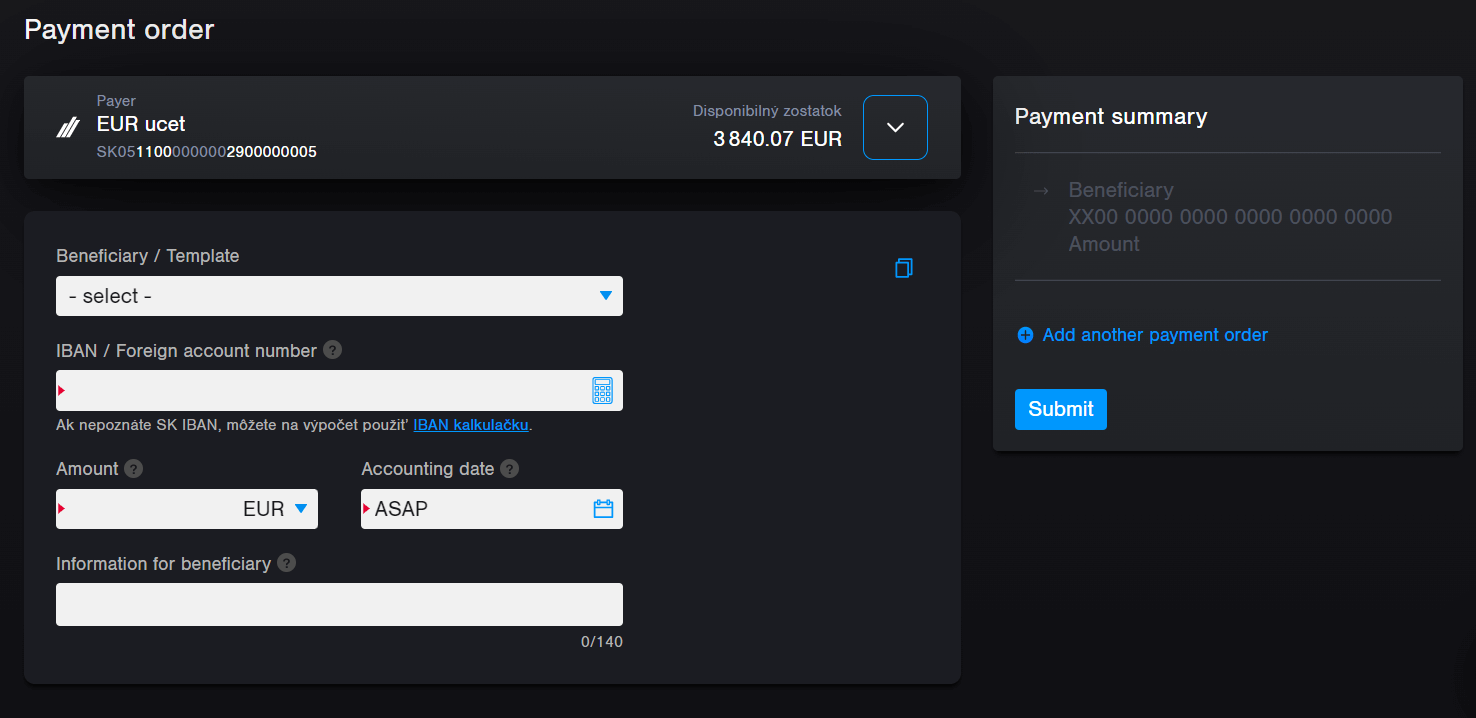The image size is (1476, 718).
Task: Click the bank logo beside EUR ucet payer
Action: [x=66, y=128]
